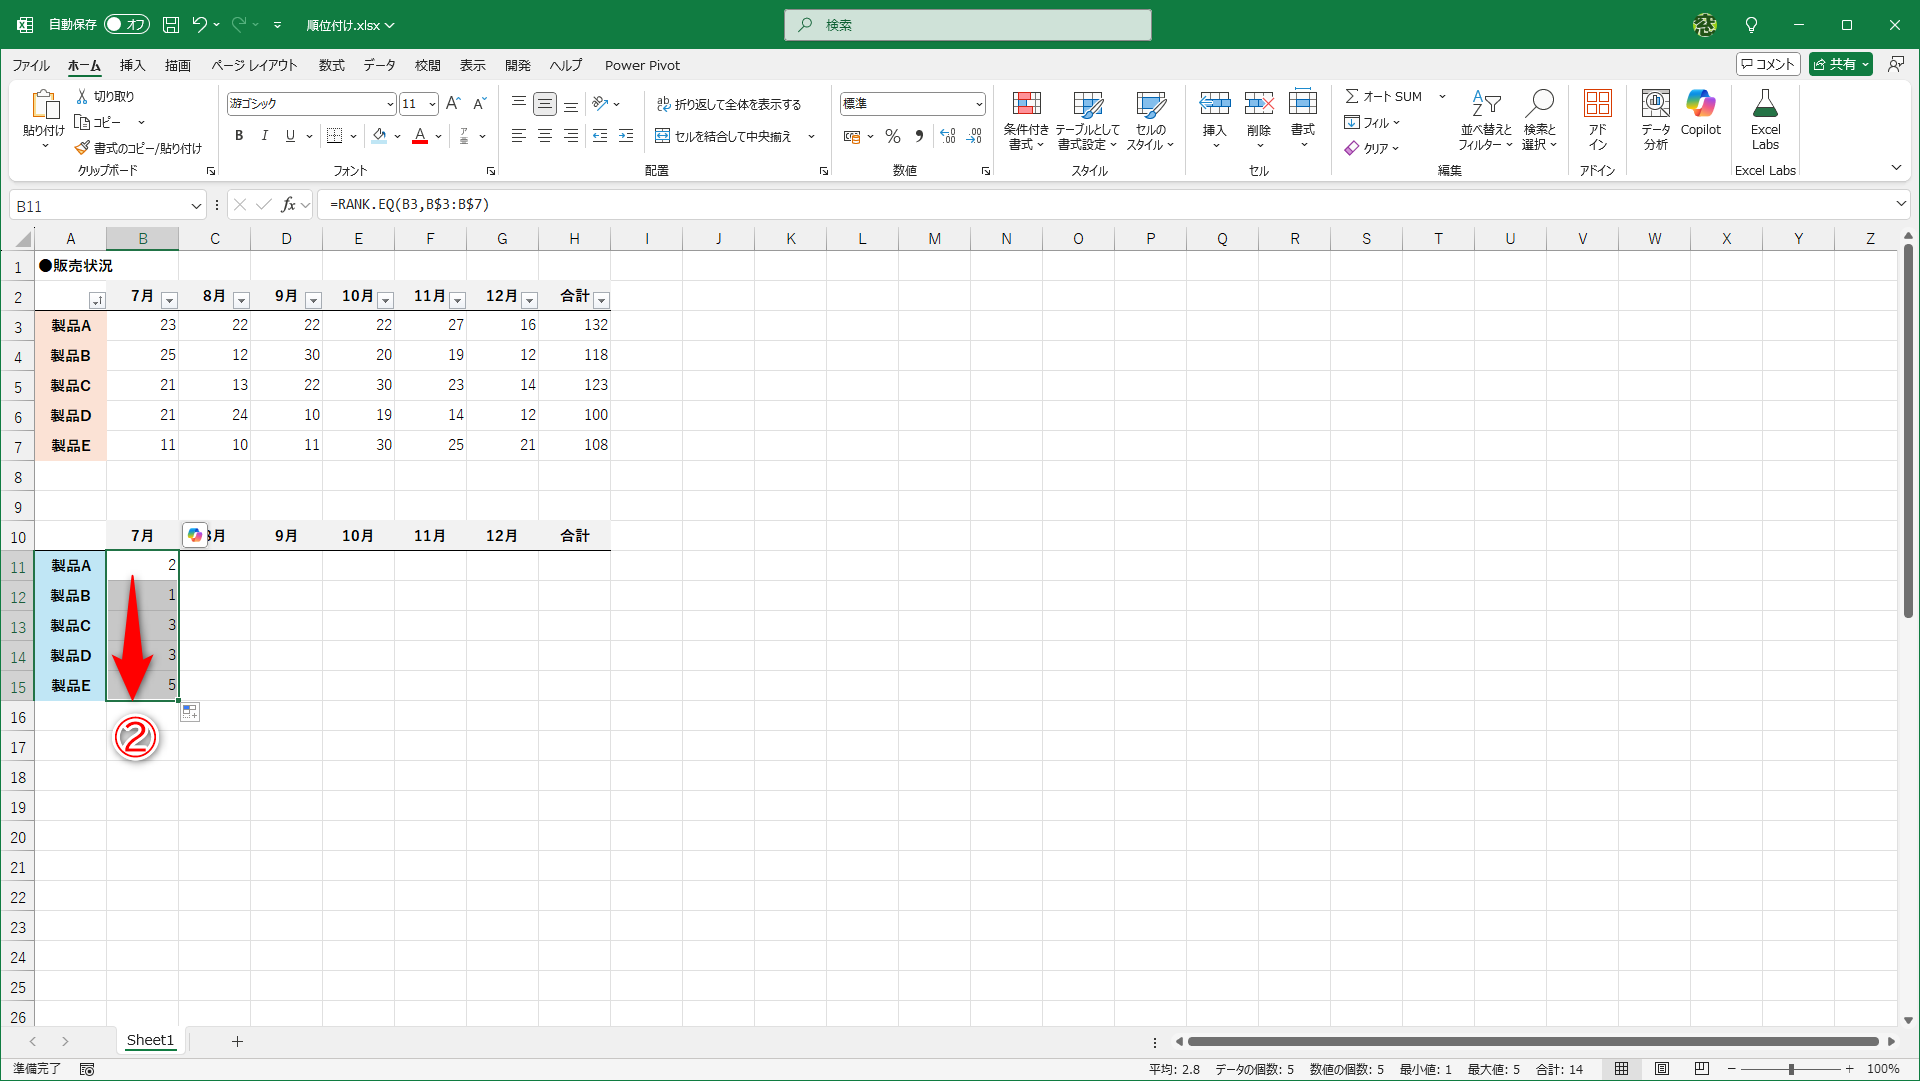Open the 7月 column filter dropdown
1920x1081 pixels.
169,300
